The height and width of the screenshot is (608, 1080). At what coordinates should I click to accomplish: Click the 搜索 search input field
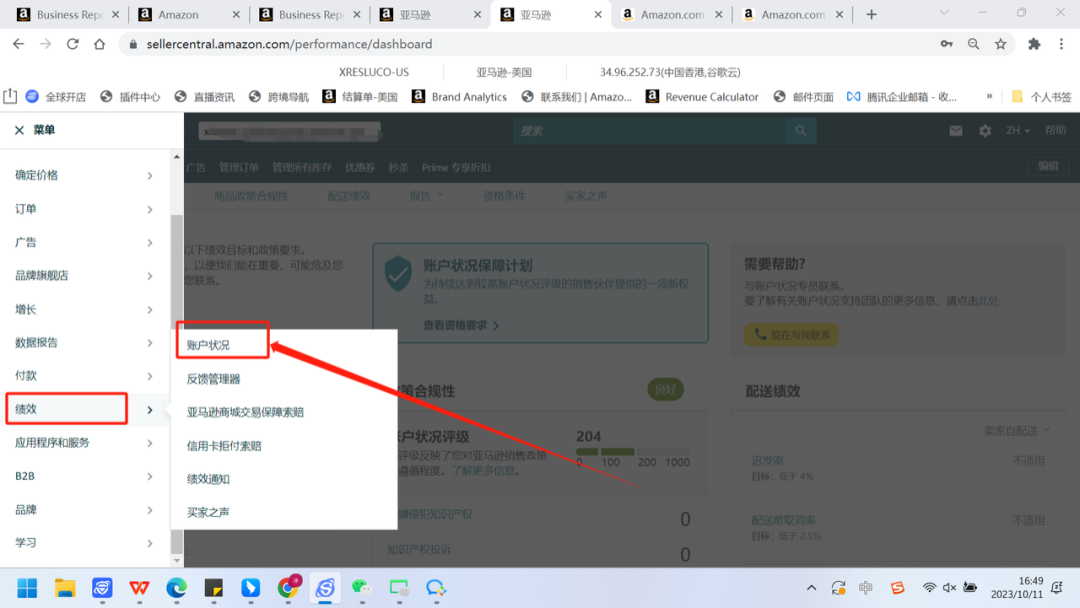[x=649, y=131]
